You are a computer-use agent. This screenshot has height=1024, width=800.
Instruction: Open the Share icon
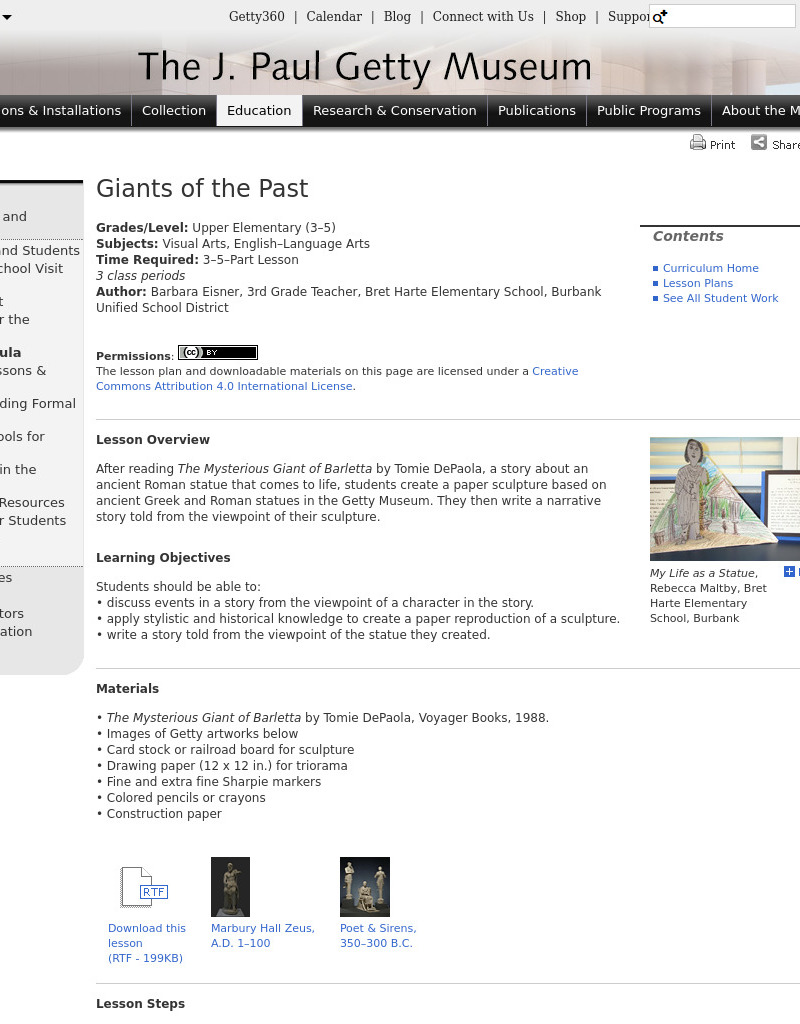pos(758,143)
